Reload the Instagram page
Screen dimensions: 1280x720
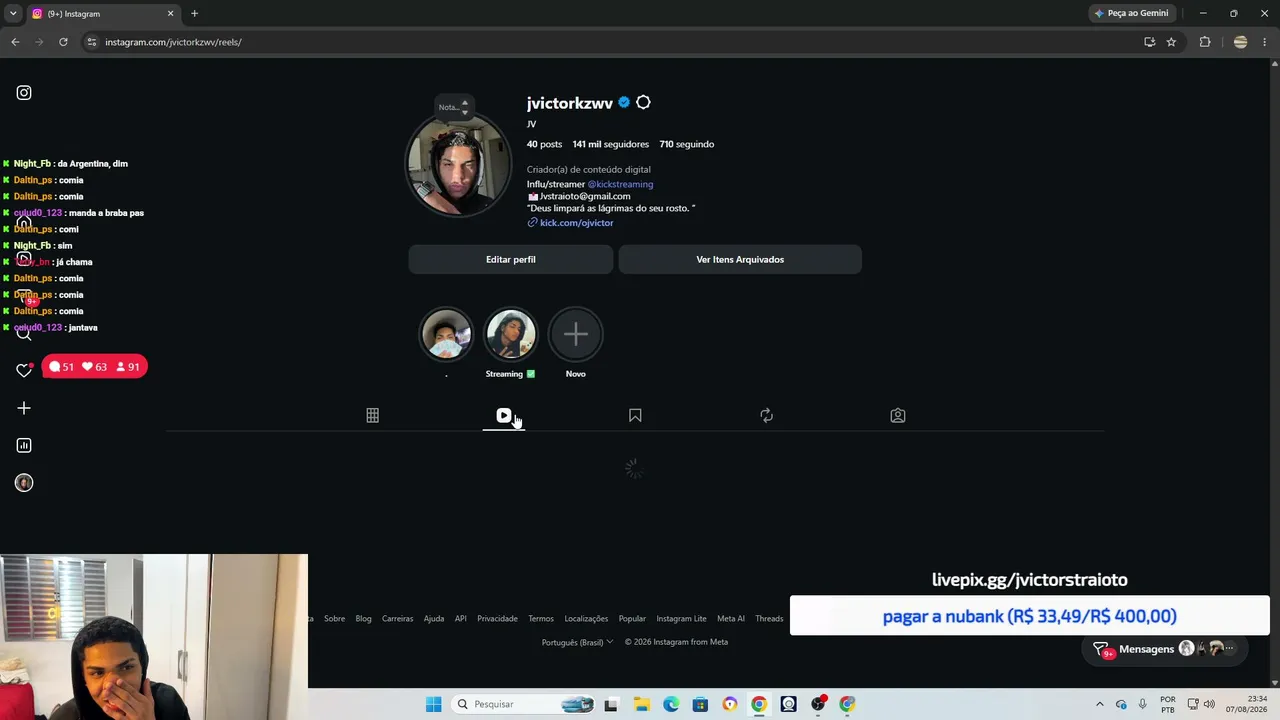63,42
